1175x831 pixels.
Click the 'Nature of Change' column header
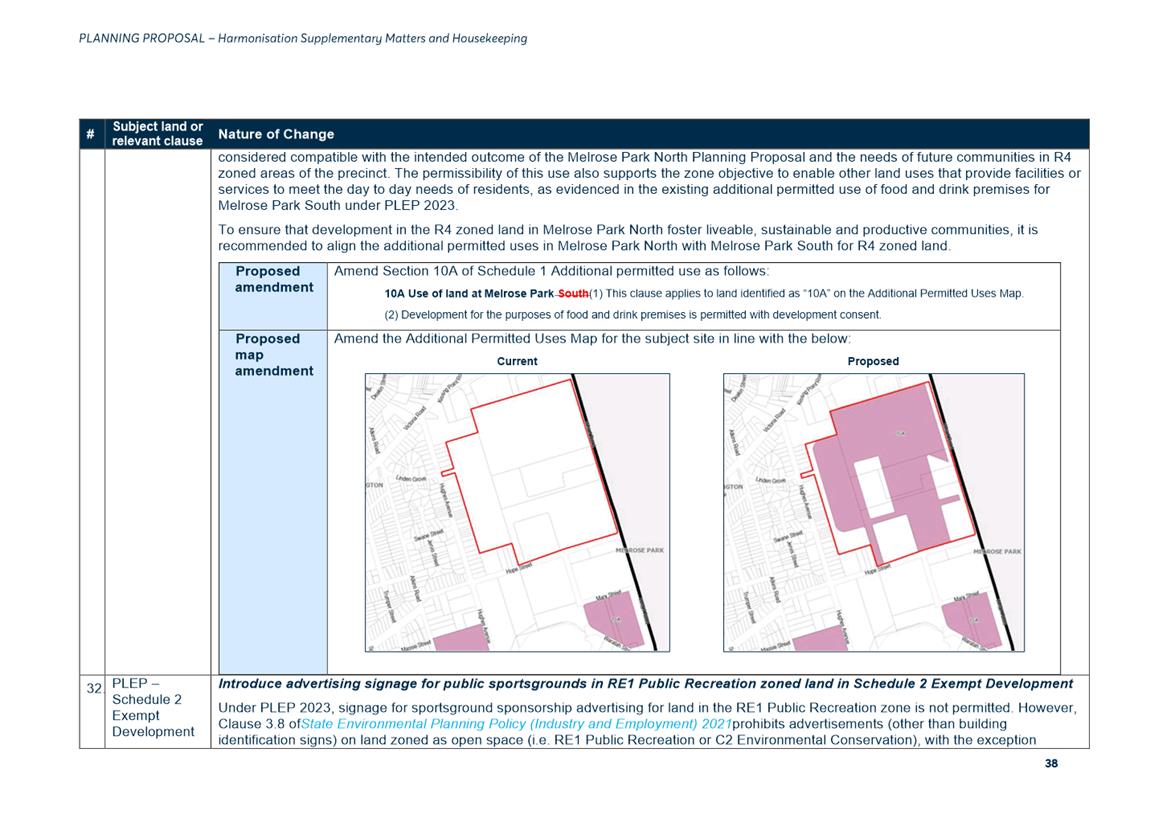276,134
